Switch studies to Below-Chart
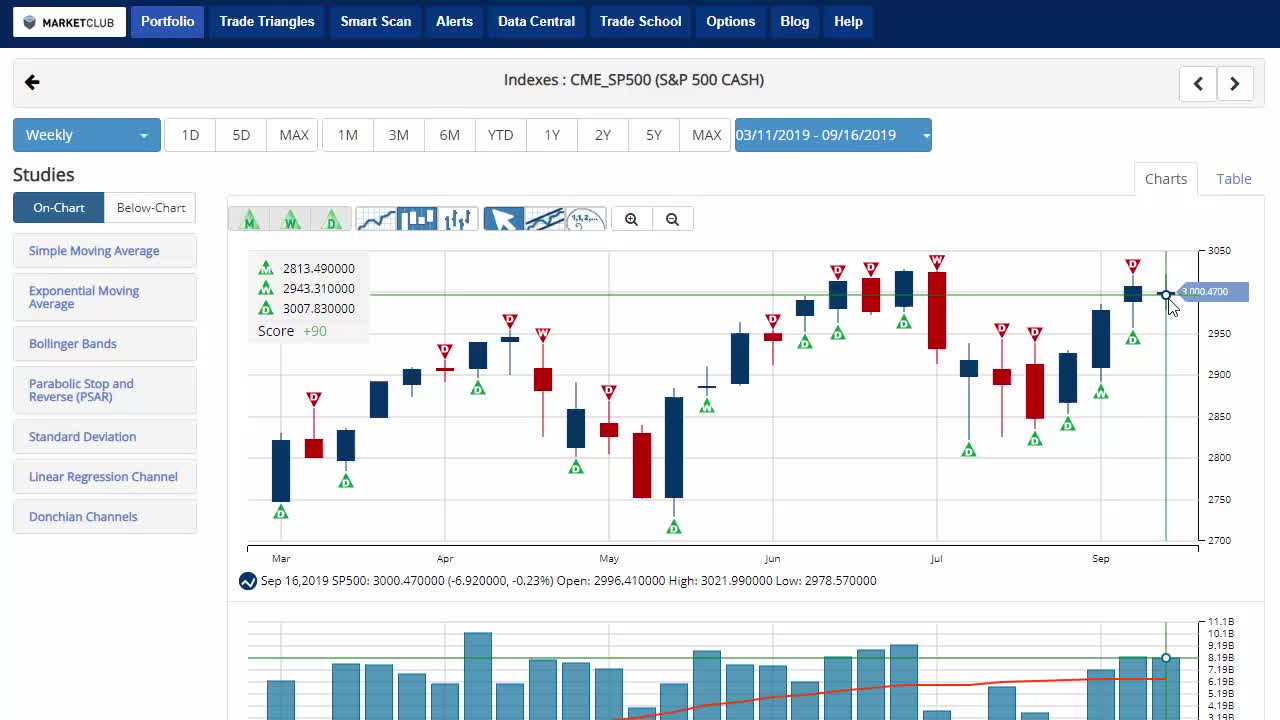1280x720 pixels. click(x=151, y=208)
